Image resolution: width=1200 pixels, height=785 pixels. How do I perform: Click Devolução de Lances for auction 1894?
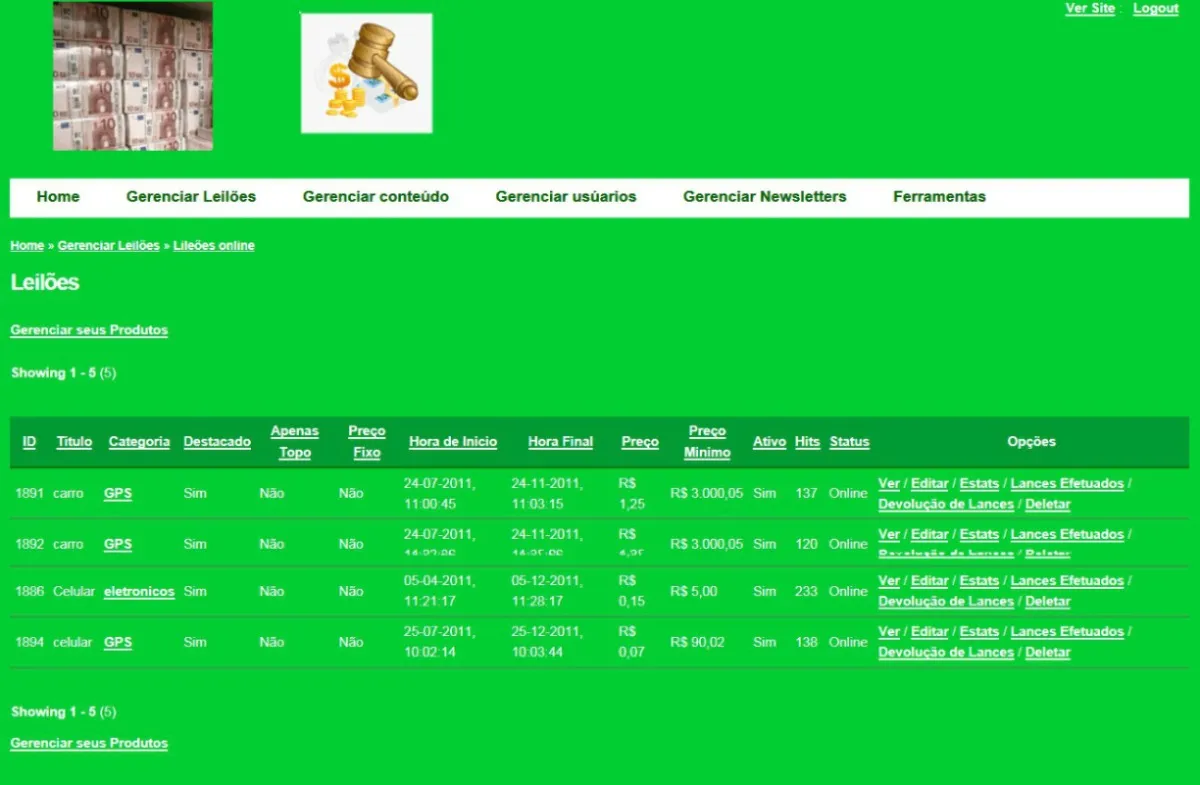pyautogui.click(x=946, y=653)
